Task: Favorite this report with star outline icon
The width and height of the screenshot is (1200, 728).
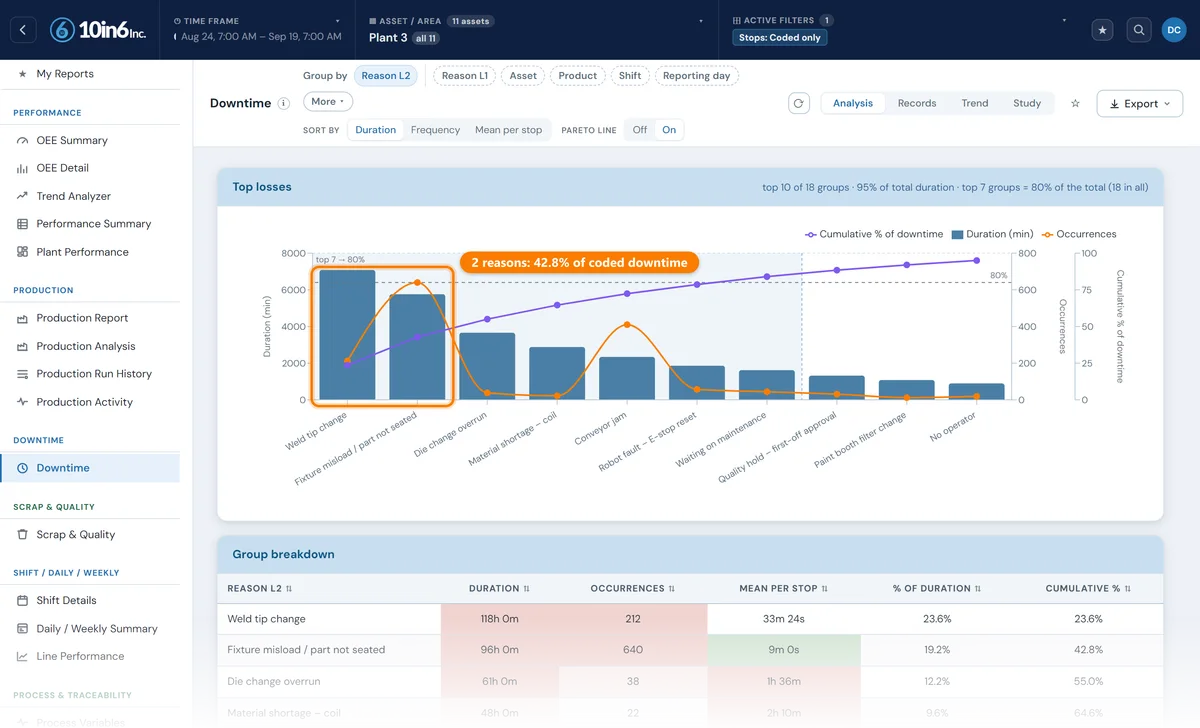Action: (x=1075, y=103)
